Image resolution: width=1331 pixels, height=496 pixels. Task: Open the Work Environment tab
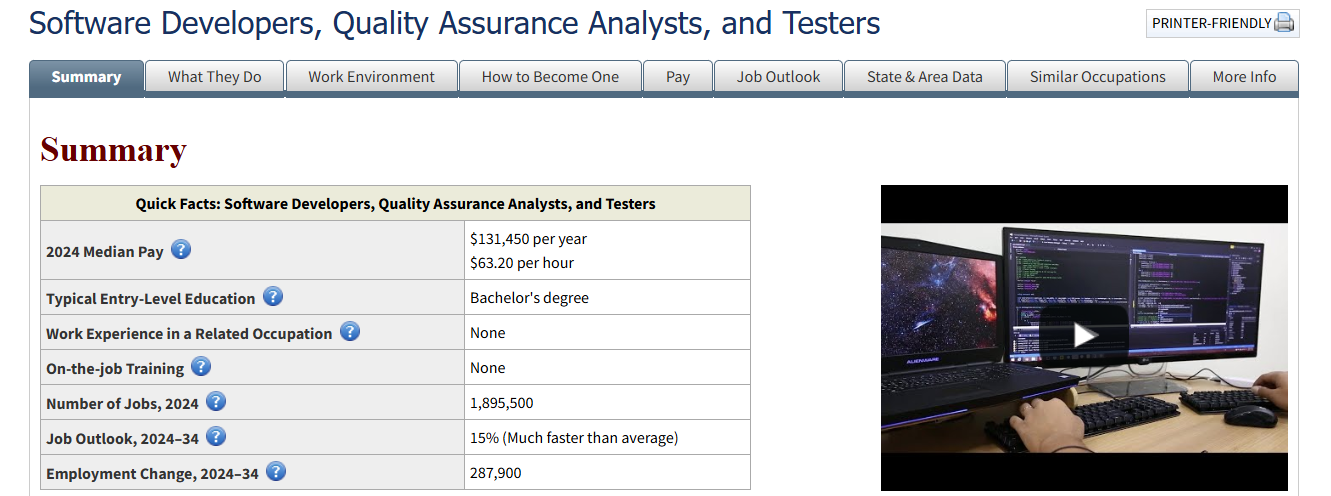click(371, 77)
